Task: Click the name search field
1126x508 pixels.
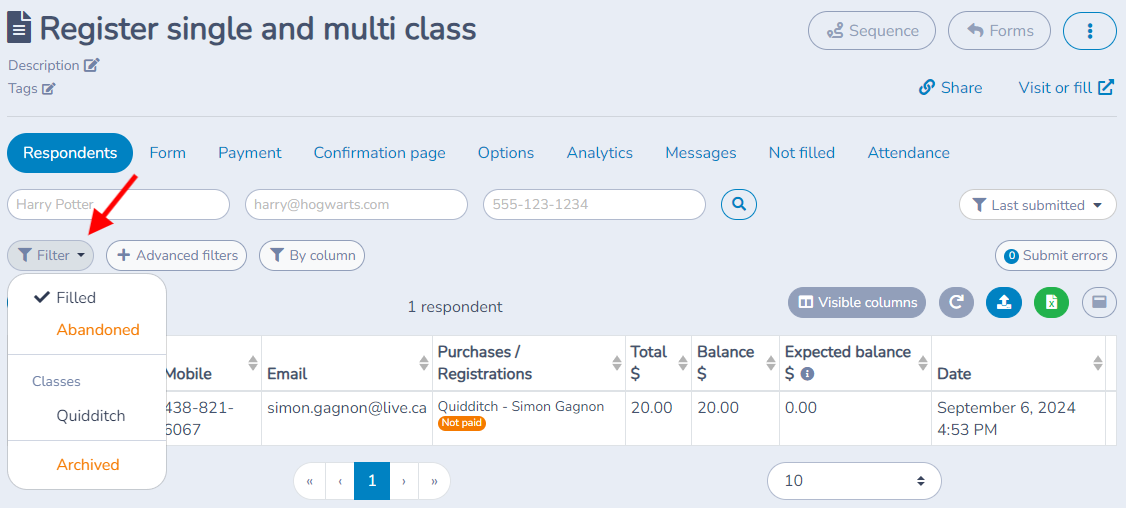Action: (x=118, y=205)
